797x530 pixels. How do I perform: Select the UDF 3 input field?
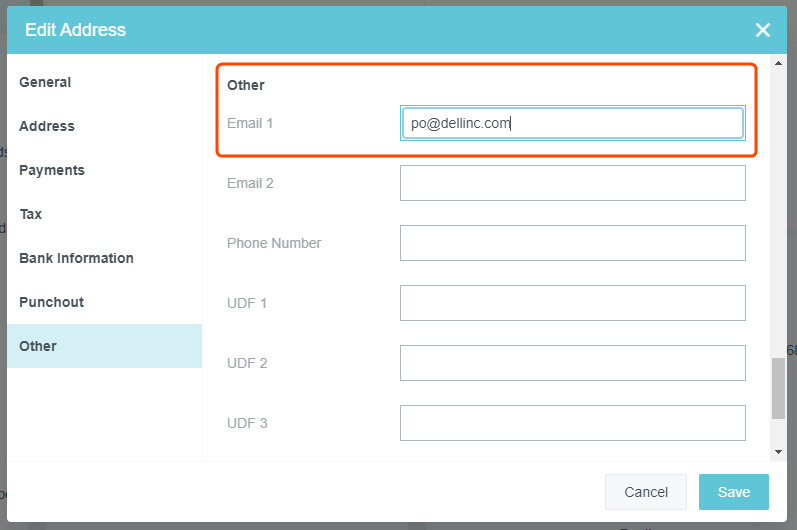click(572, 423)
